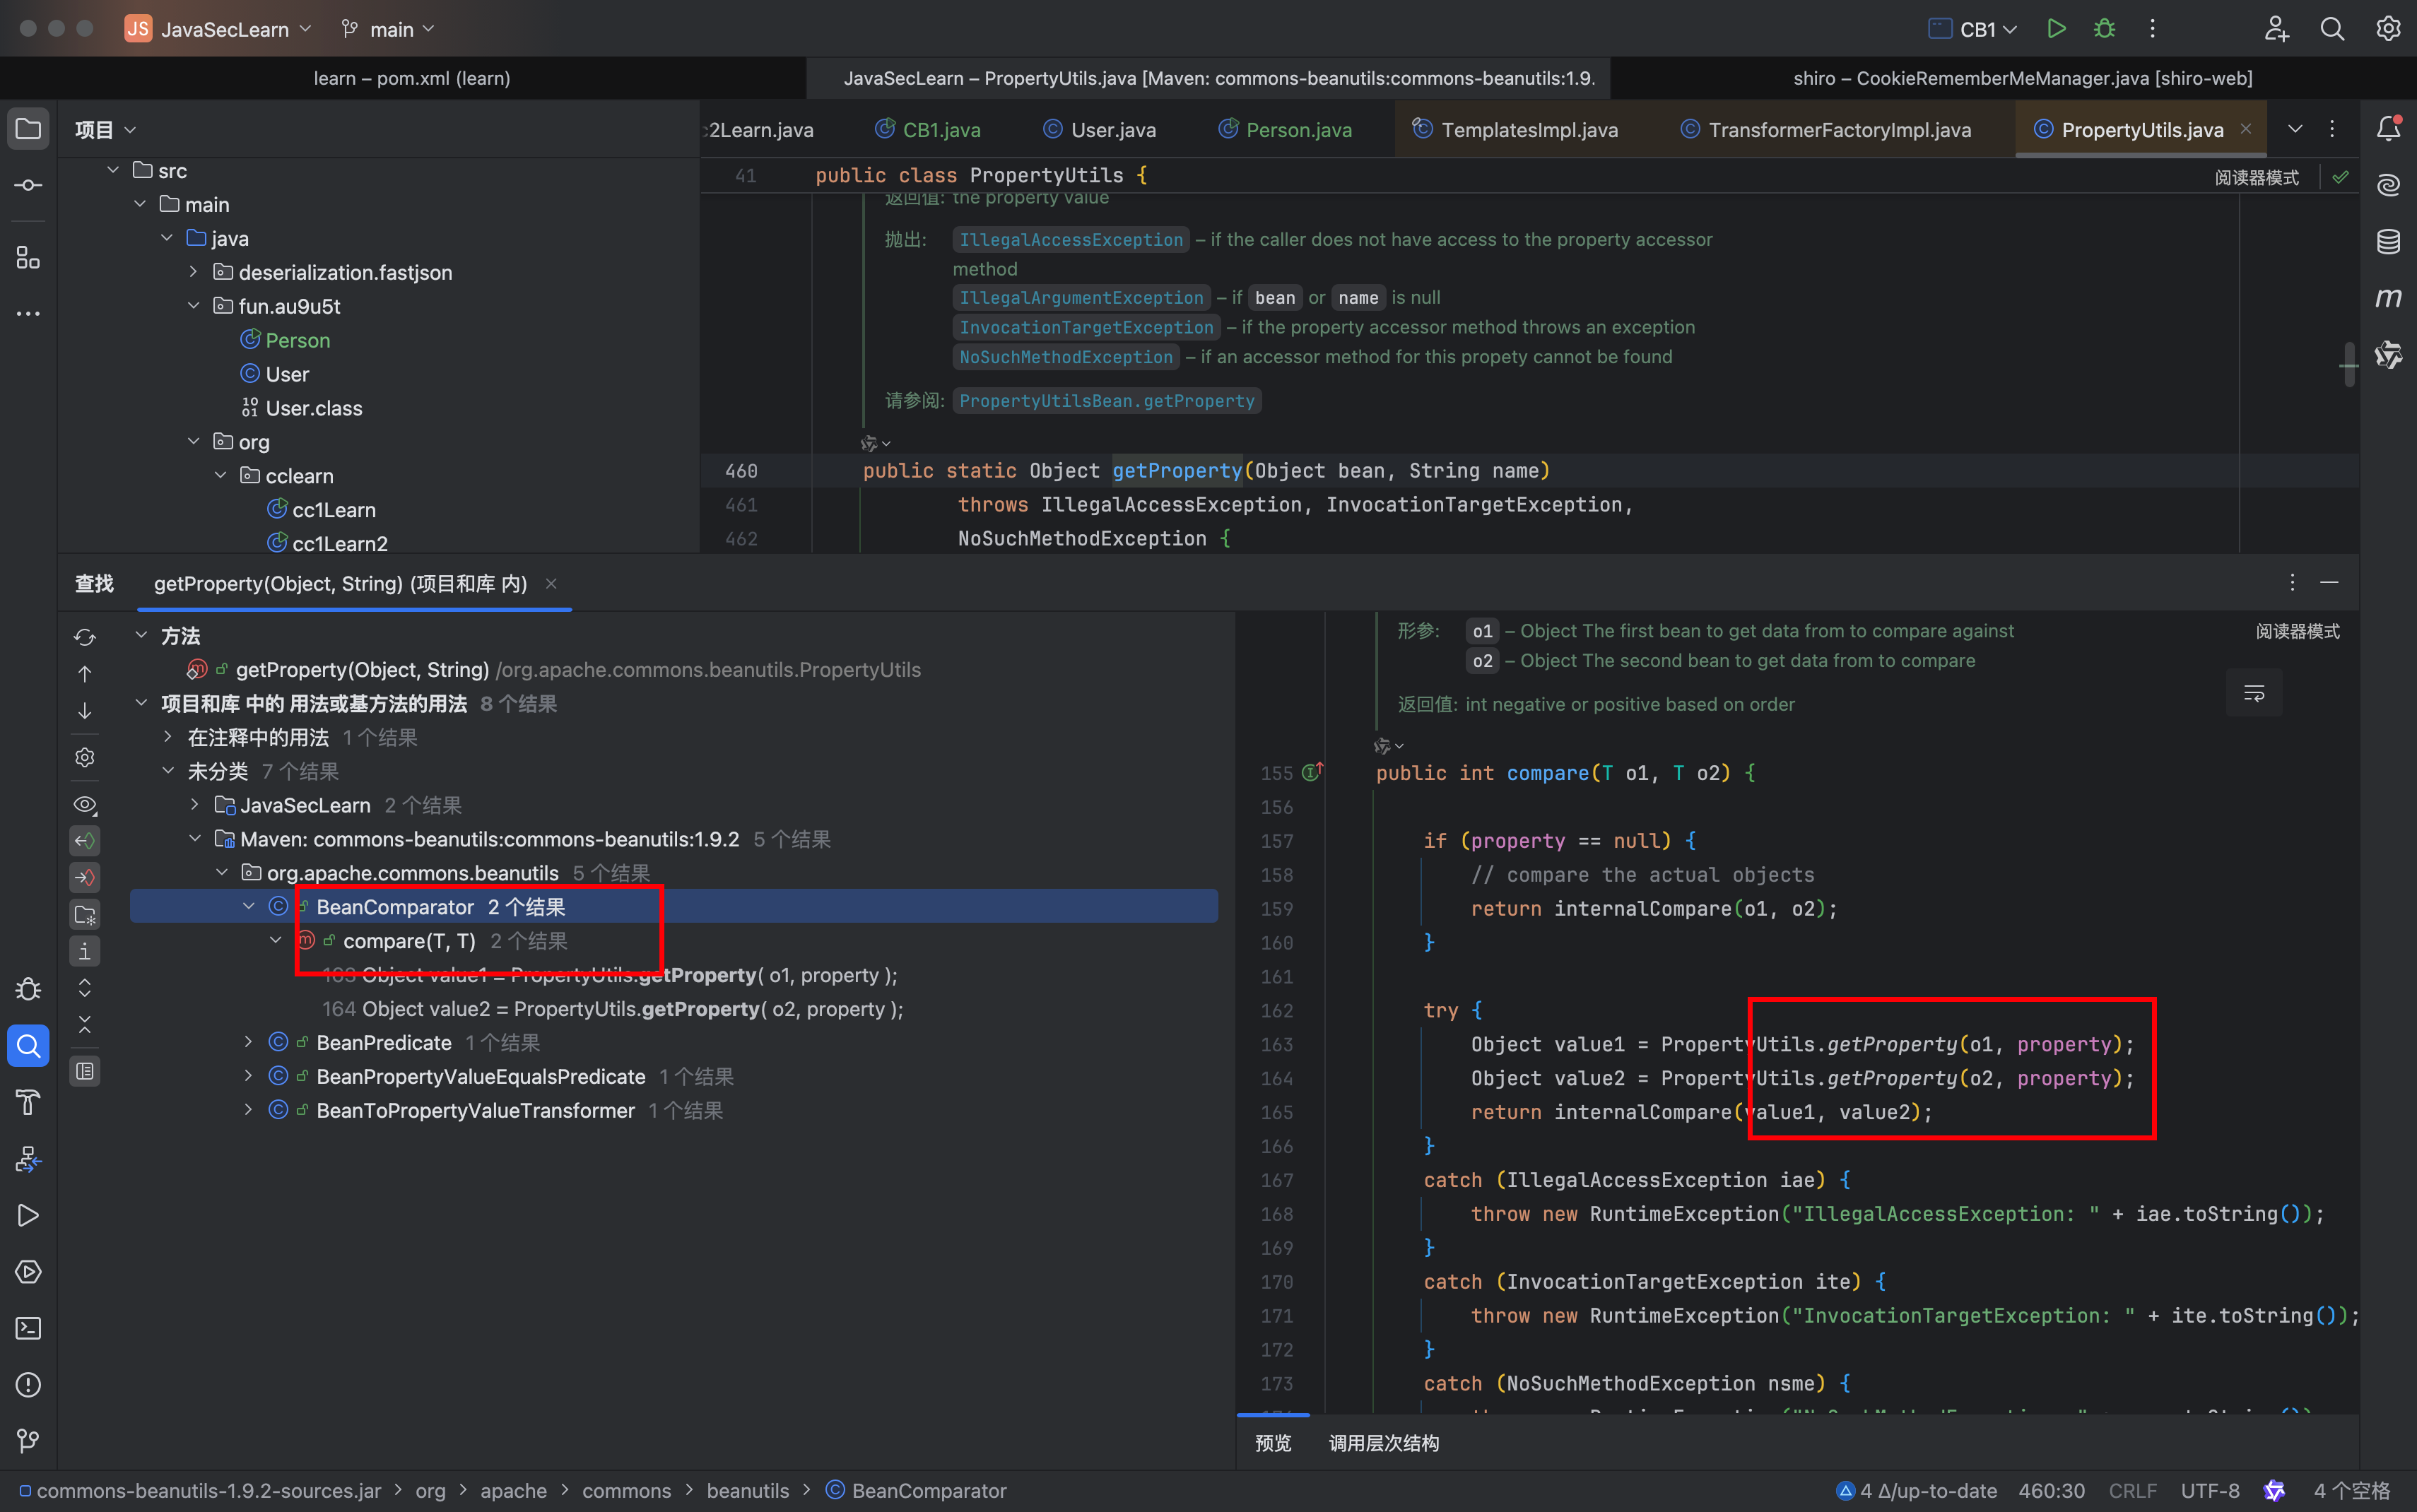Follow the PropertyUtilsBean.getProperty doc link

pyautogui.click(x=1106, y=401)
